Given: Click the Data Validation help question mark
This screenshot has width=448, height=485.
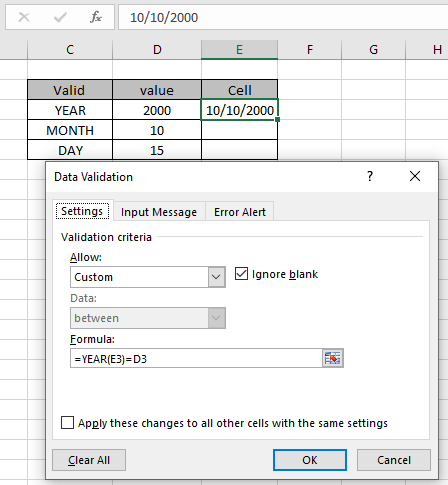Looking at the screenshot, I should pos(370,176).
